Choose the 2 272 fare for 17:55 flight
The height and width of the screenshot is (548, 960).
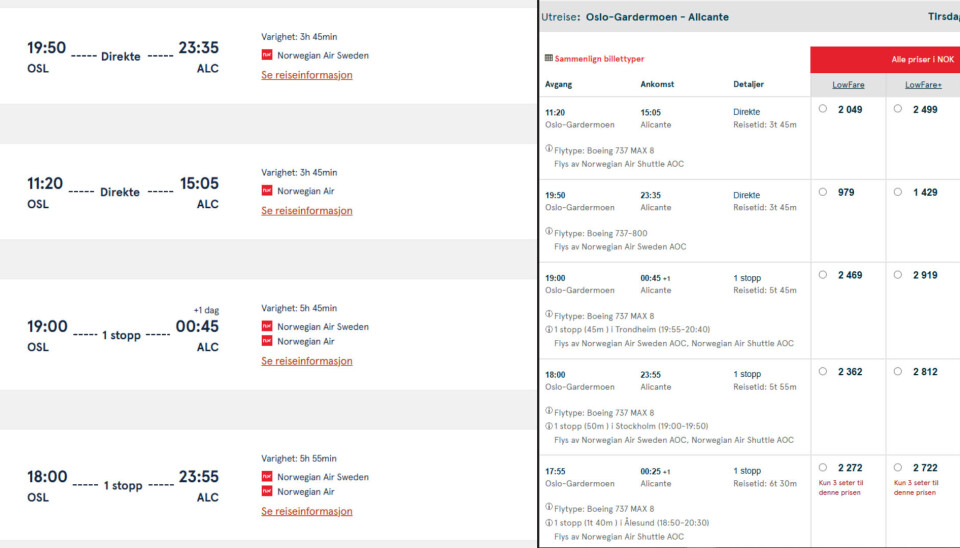[x=823, y=467]
